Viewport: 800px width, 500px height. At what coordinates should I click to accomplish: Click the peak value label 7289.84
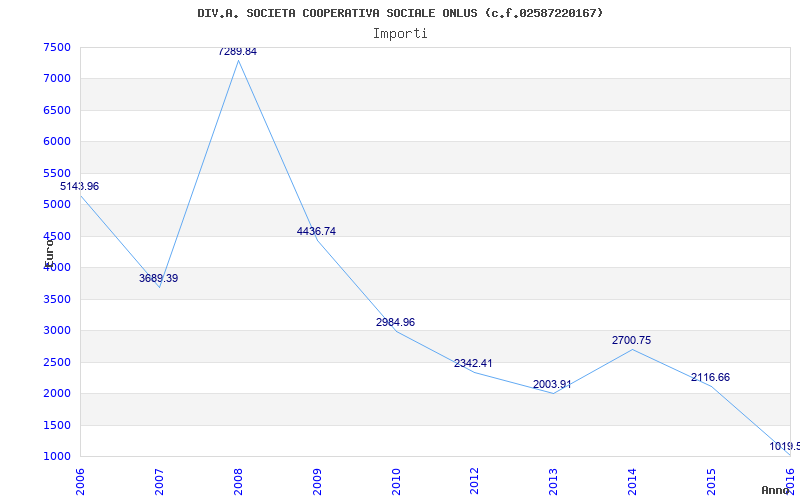(238, 52)
